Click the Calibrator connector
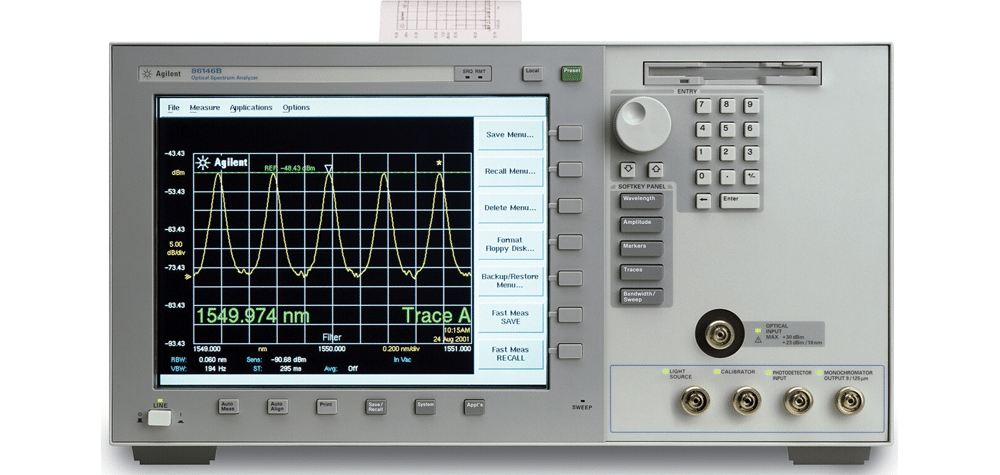 click(746, 400)
